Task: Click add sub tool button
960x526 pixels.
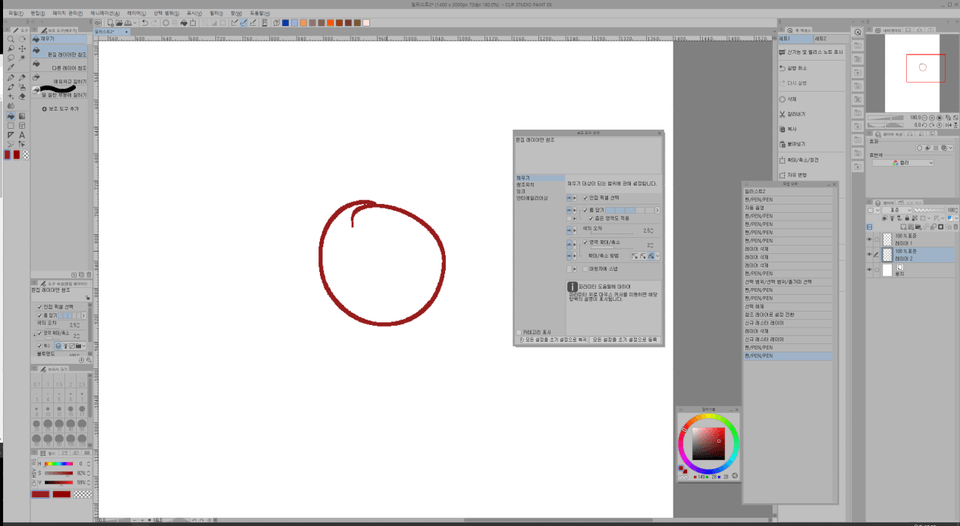Action: [x=61, y=109]
